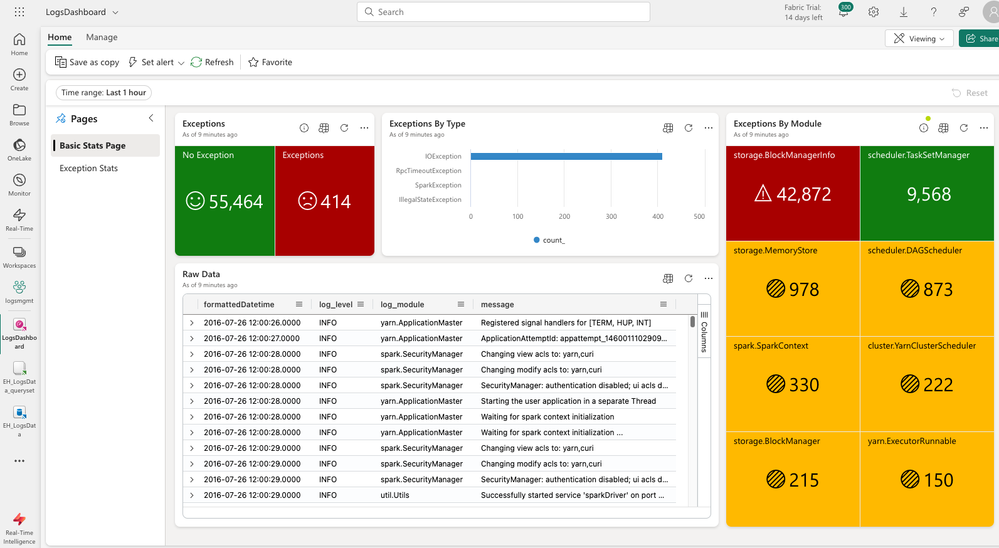Viewport: 999px width, 548px height.
Task: Open log_module column menu
Action: coord(461,305)
